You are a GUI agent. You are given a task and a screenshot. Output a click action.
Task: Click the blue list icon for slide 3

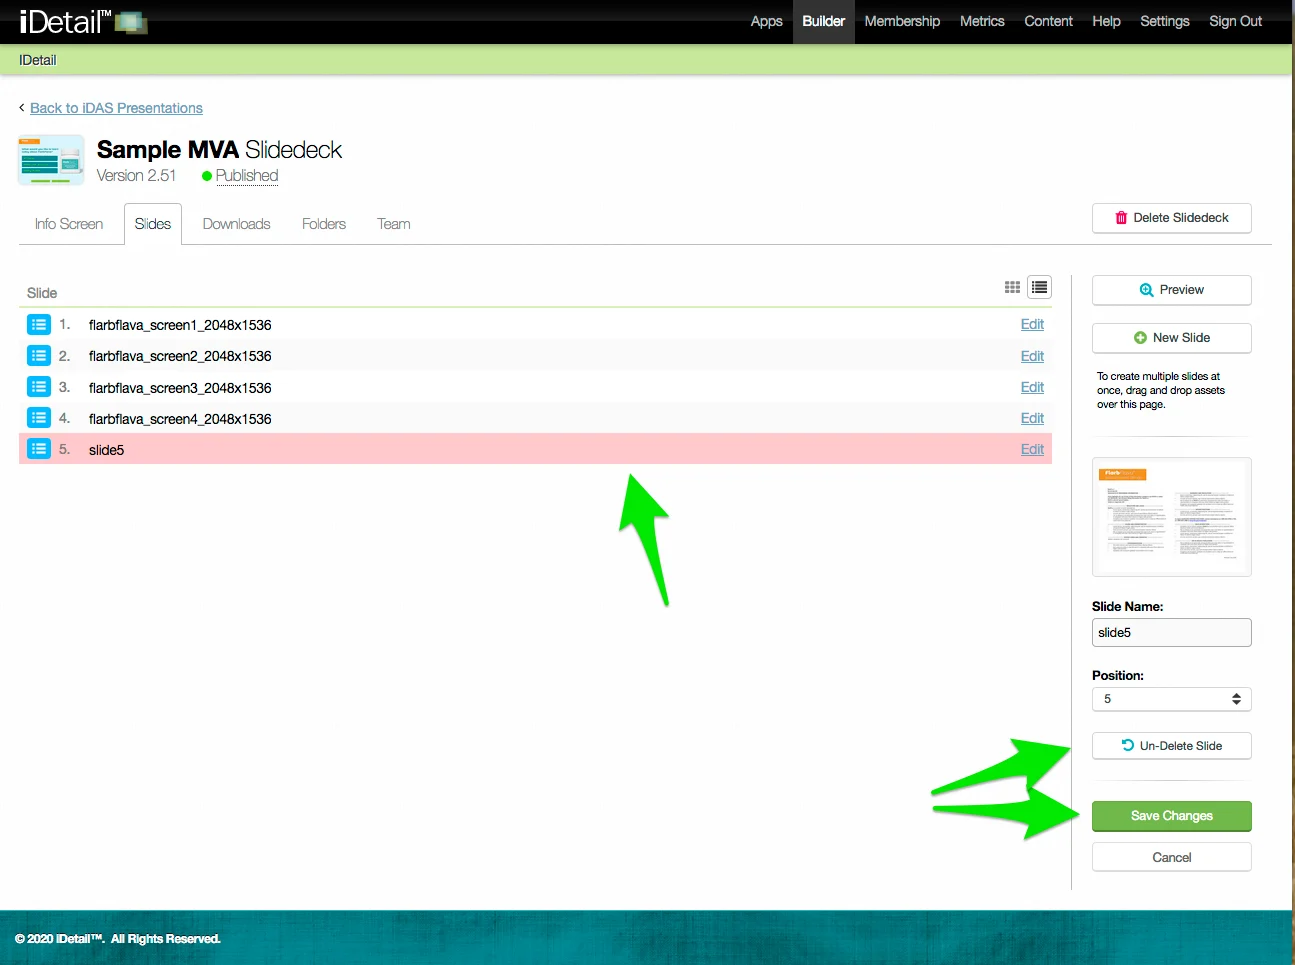39,387
